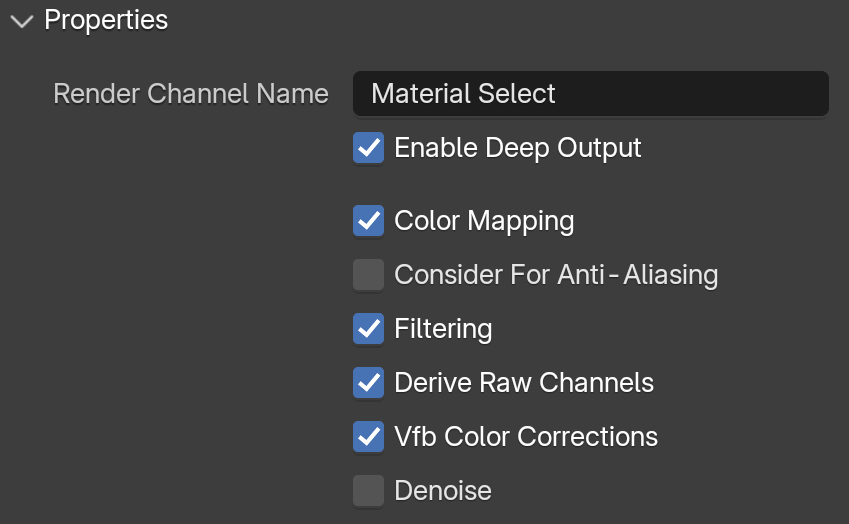The image size is (849, 524).
Task: Click the Filtering label text
Action: pyautogui.click(x=443, y=329)
